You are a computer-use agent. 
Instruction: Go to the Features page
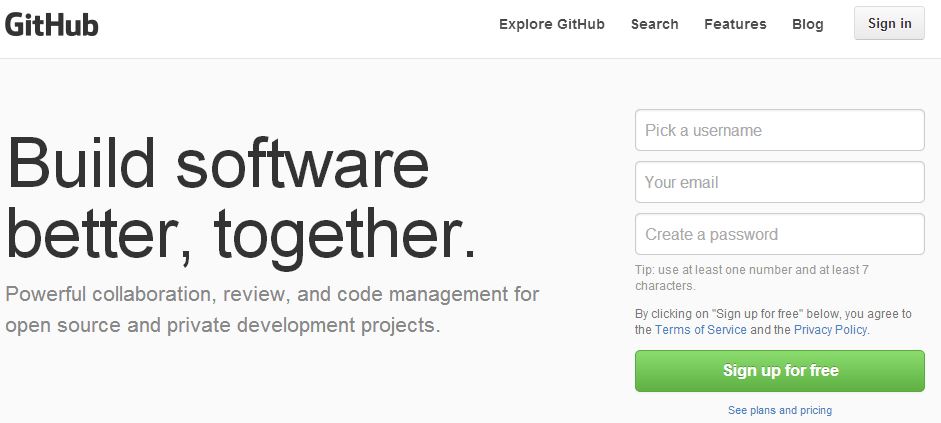coord(735,24)
